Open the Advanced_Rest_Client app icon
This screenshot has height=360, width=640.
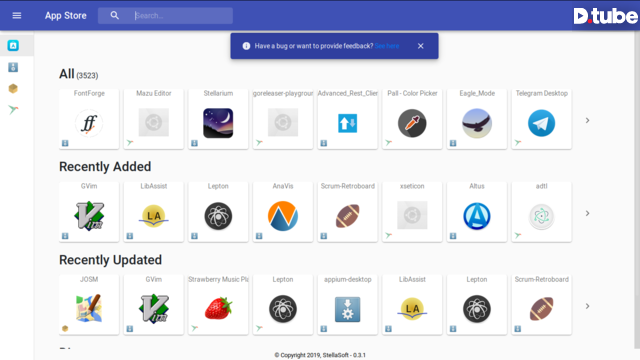pos(347,123)
